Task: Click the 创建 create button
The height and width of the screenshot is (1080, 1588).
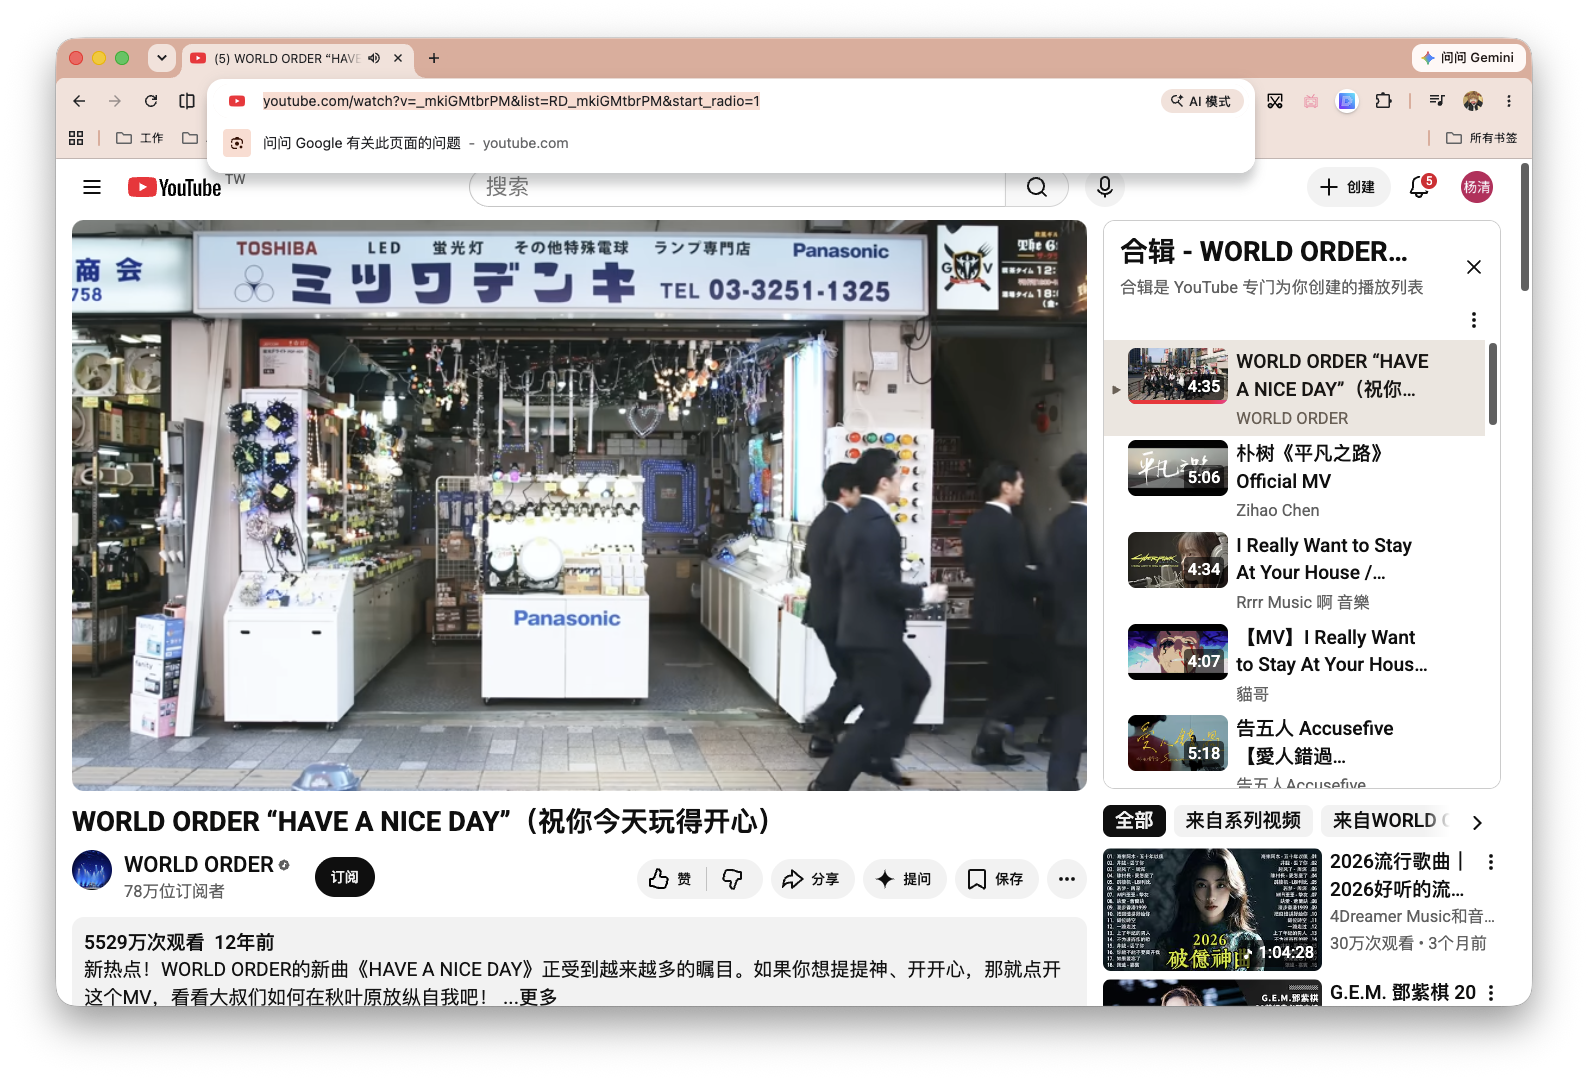Action: pyautogui.click(x=1348, y=187)
